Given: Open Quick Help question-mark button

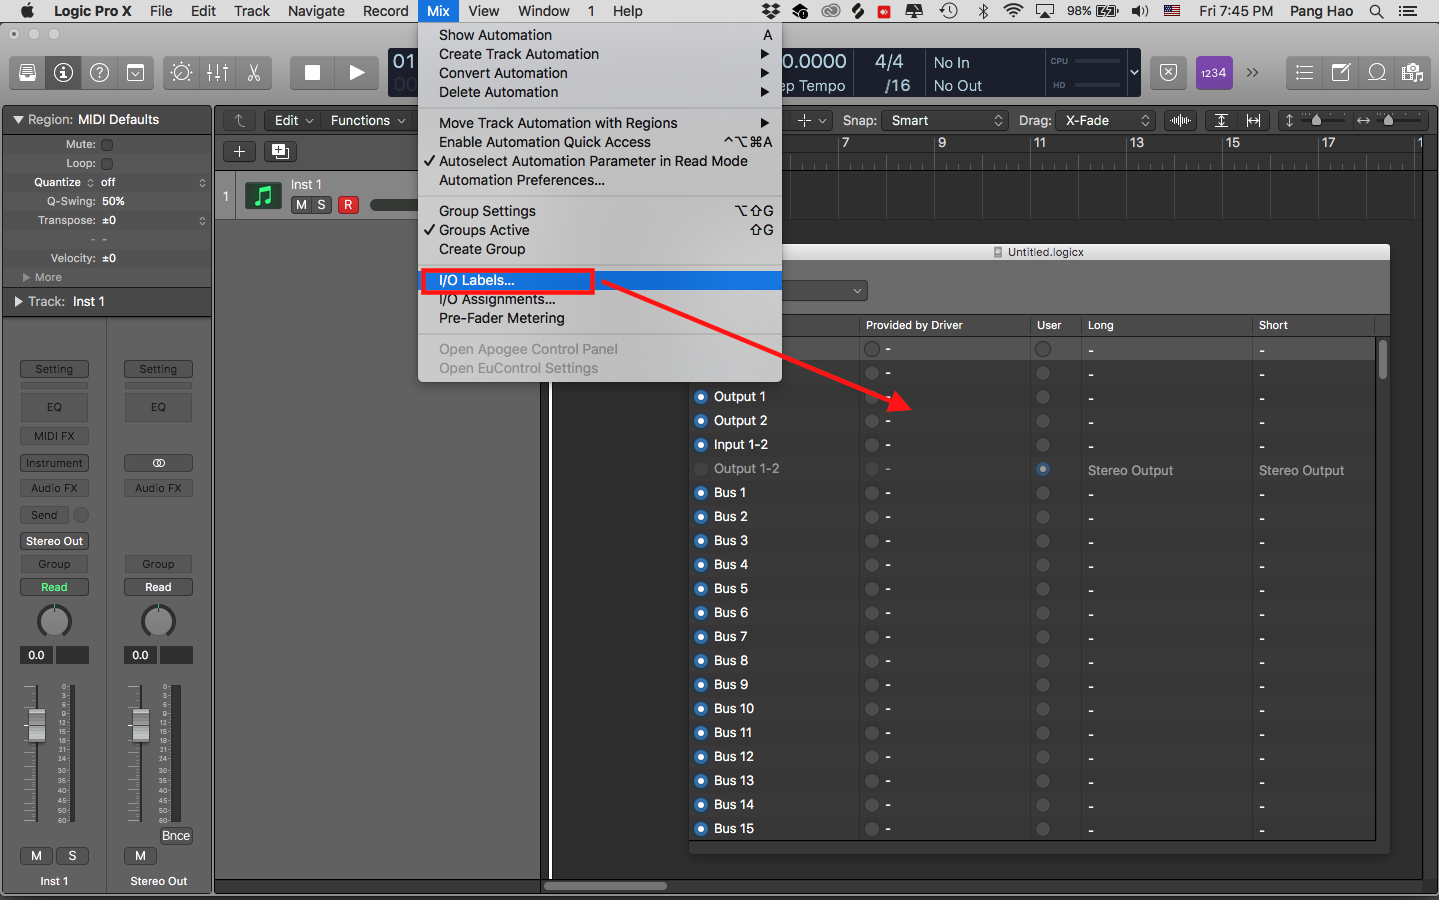Looking at the screenshot, I should pyautogui.click(x=99, y=72).
